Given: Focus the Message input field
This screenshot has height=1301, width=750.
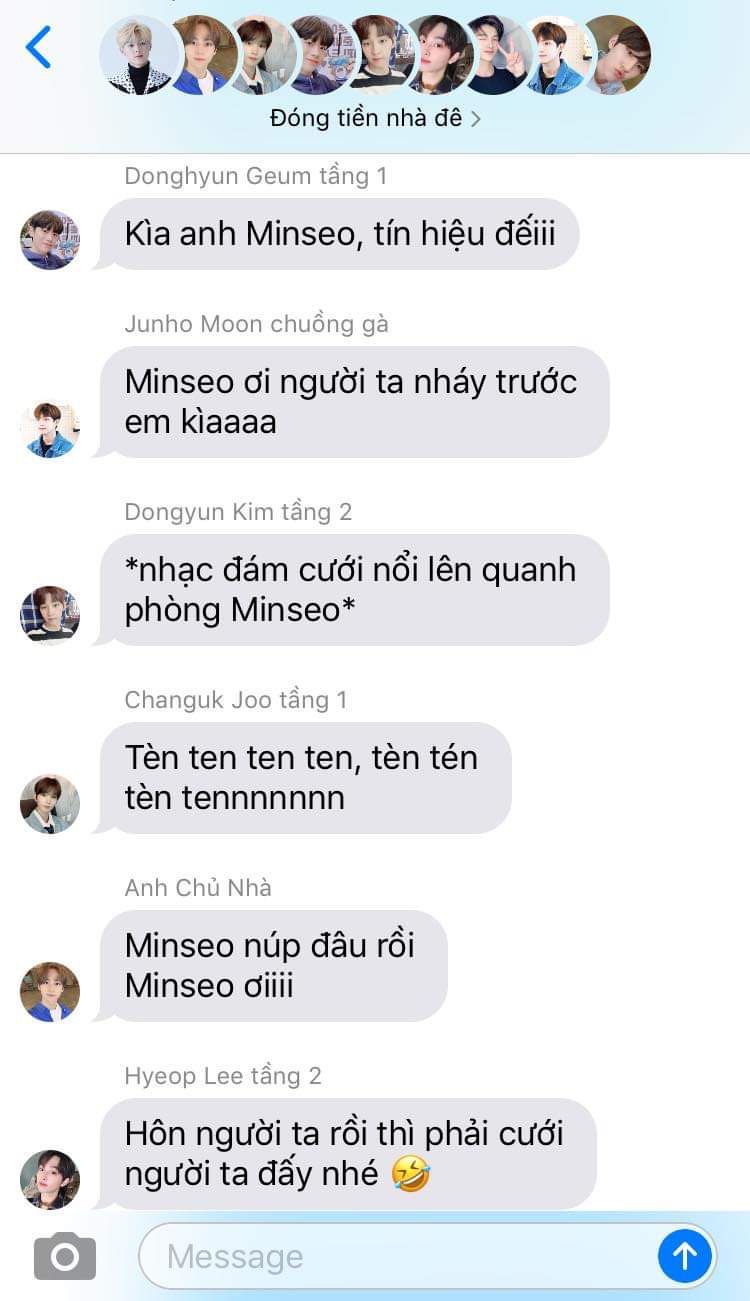Looking at the screenshot, I should pyautogui.click(x=400, y=1256).
